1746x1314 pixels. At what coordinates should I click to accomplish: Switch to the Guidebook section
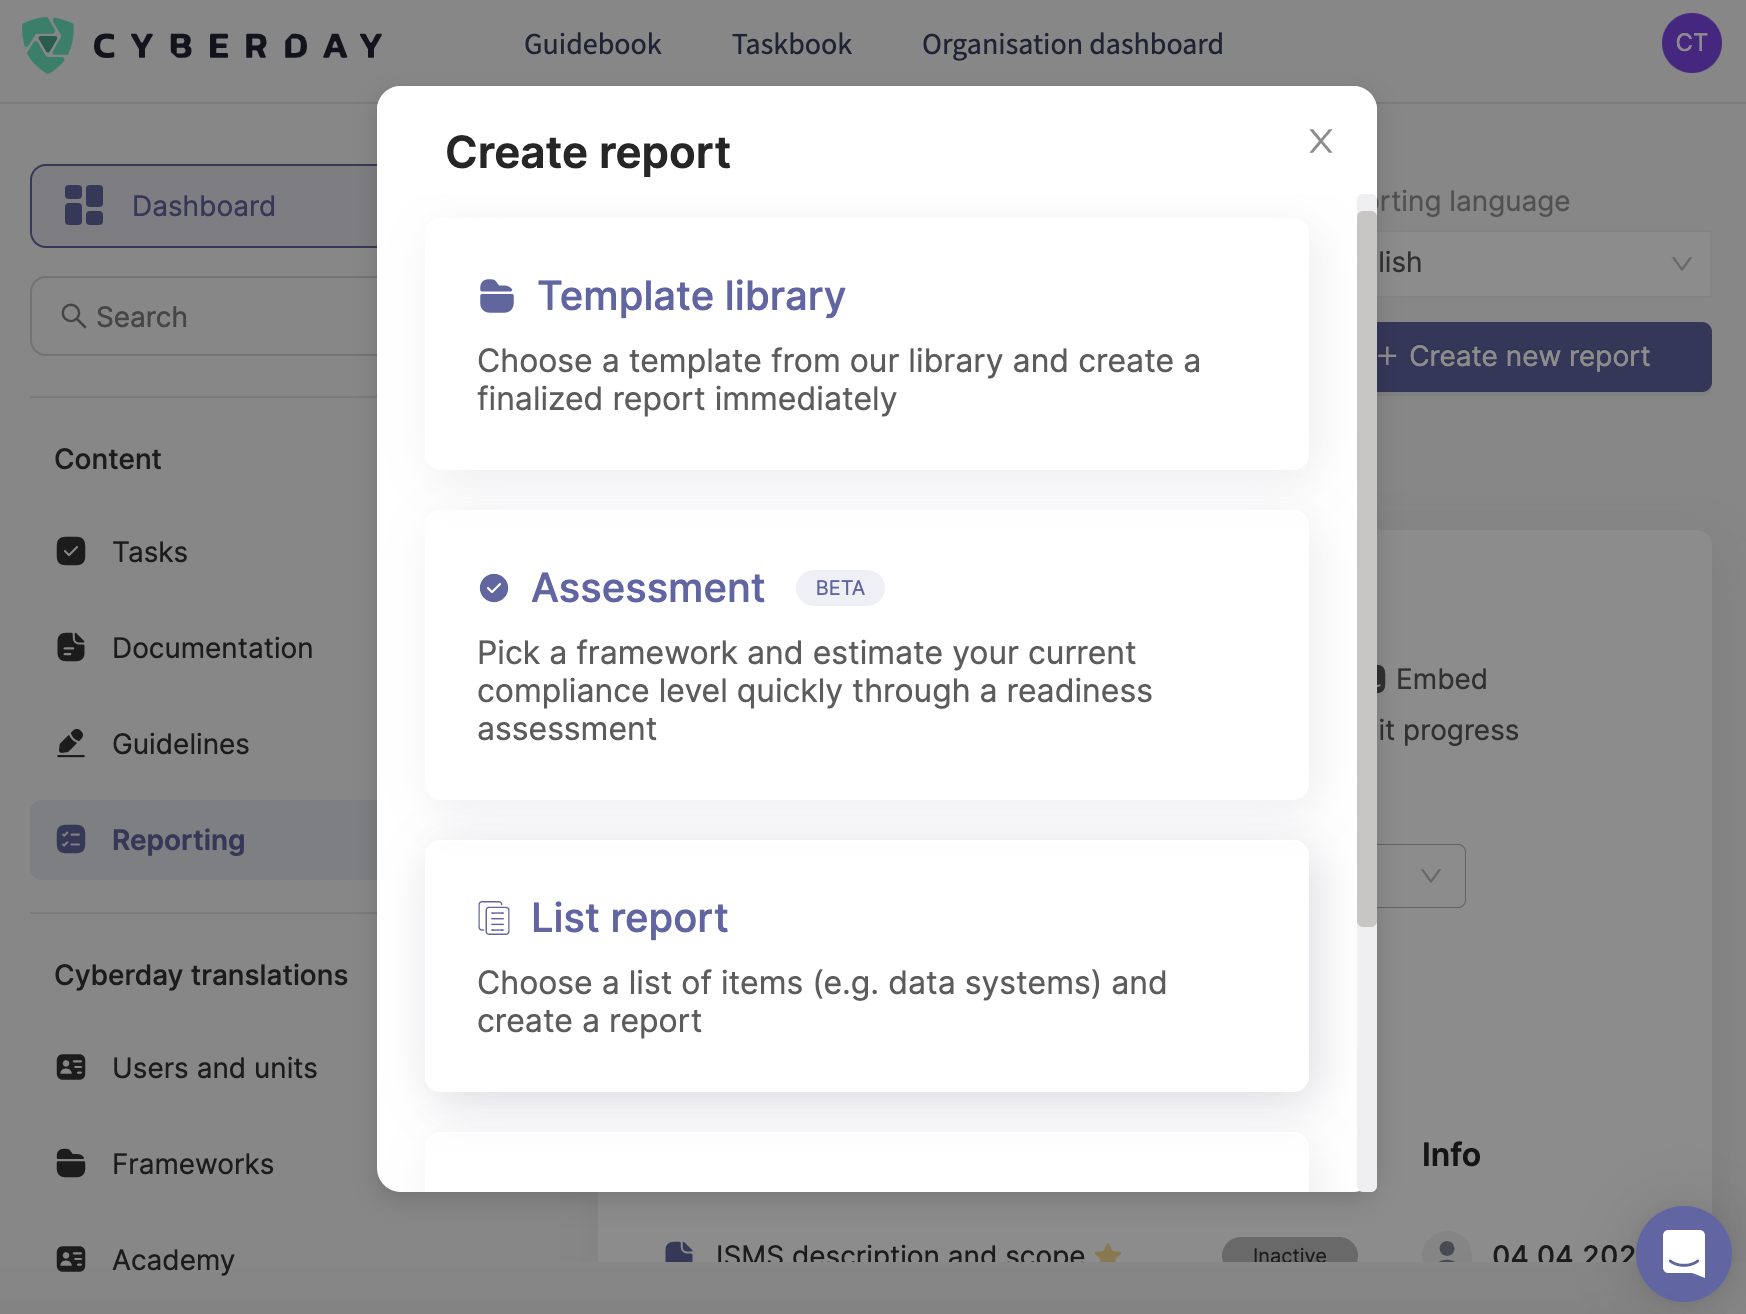pyautogui.click(x=593, y=44)
